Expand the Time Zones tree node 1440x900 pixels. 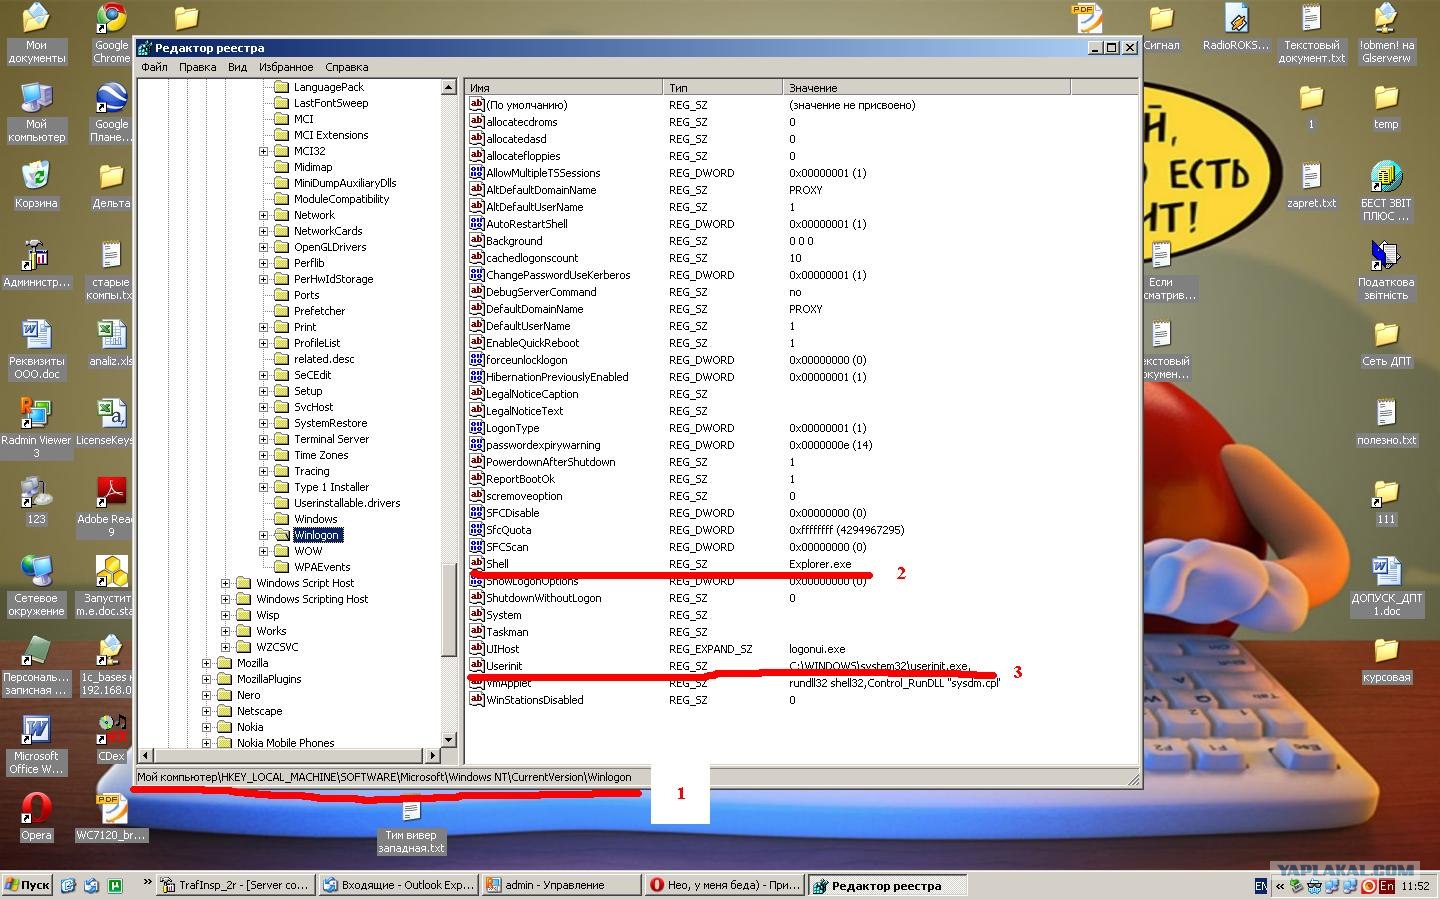coord(264,455)
